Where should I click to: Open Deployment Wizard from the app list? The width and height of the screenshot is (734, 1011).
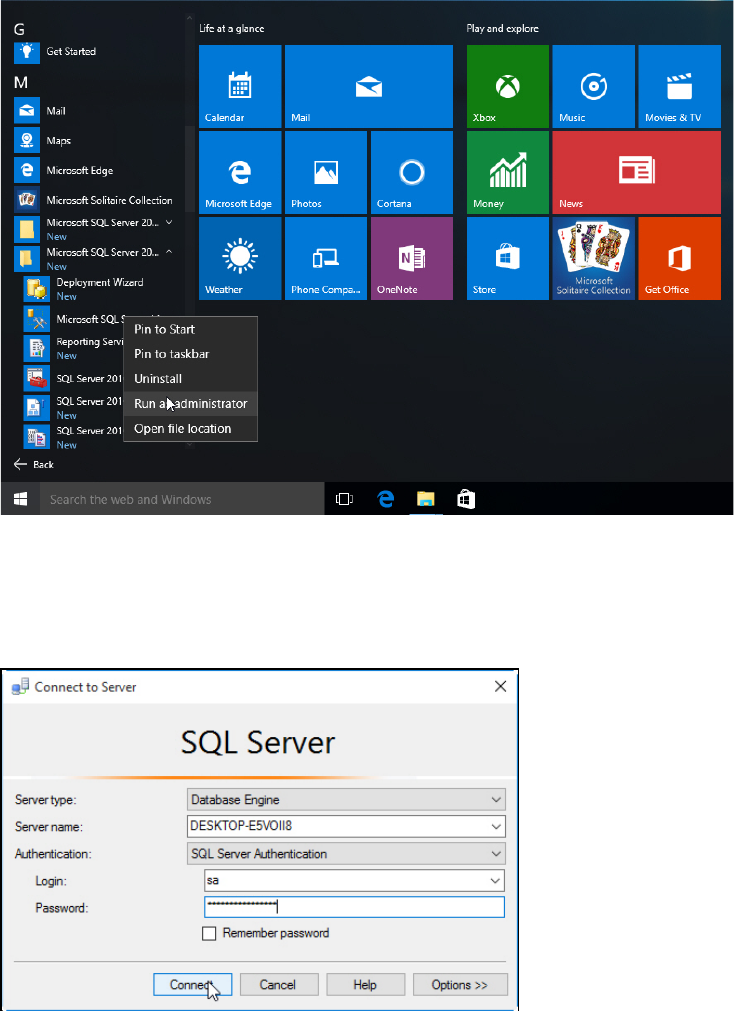[x=98, y=283]
